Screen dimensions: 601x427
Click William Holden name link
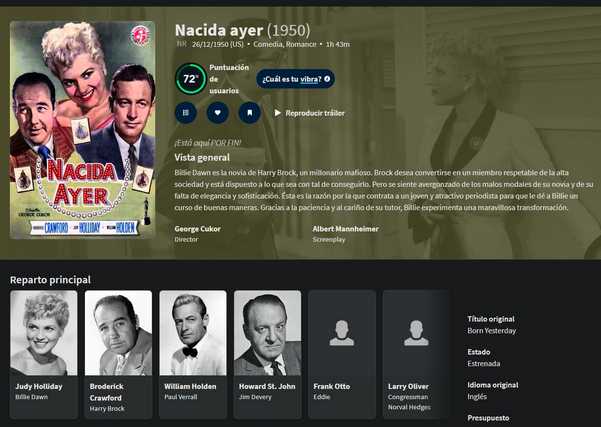(x=190, y=386)
